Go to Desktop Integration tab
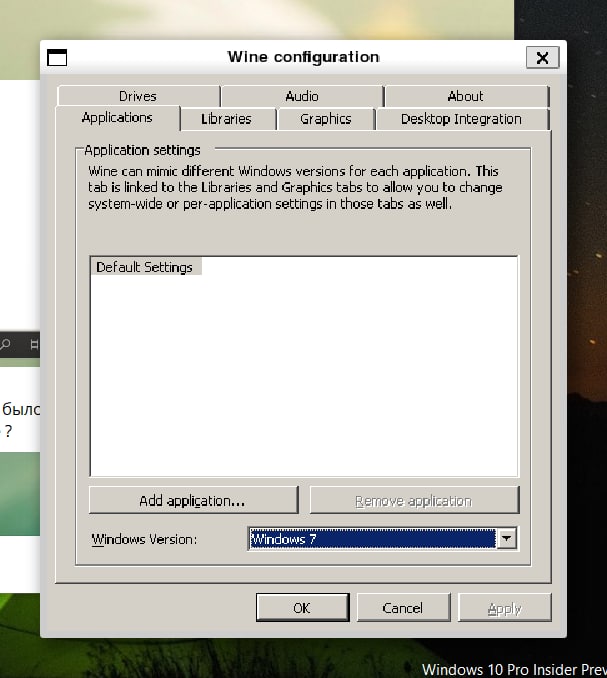607x678 pixels. [x=462, y=119]
